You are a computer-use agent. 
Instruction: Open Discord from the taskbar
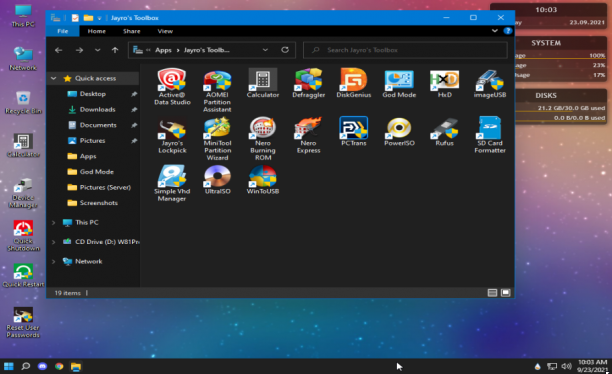tap(42, 366)
